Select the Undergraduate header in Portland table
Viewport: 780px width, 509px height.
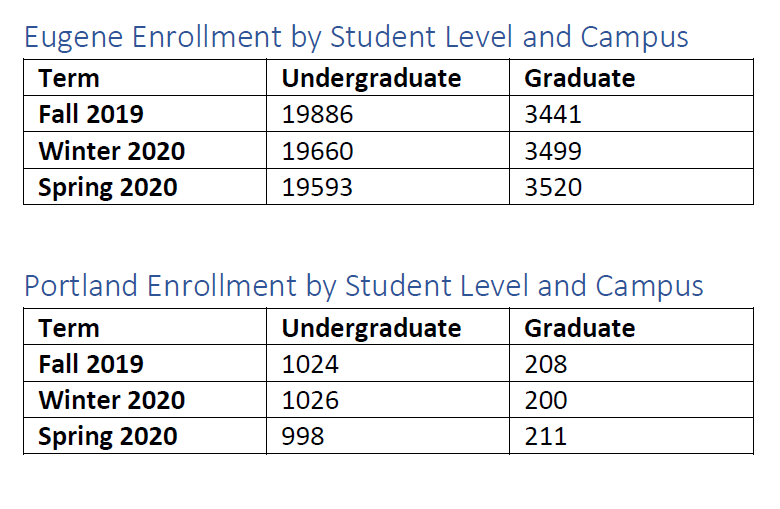[371, 328]
